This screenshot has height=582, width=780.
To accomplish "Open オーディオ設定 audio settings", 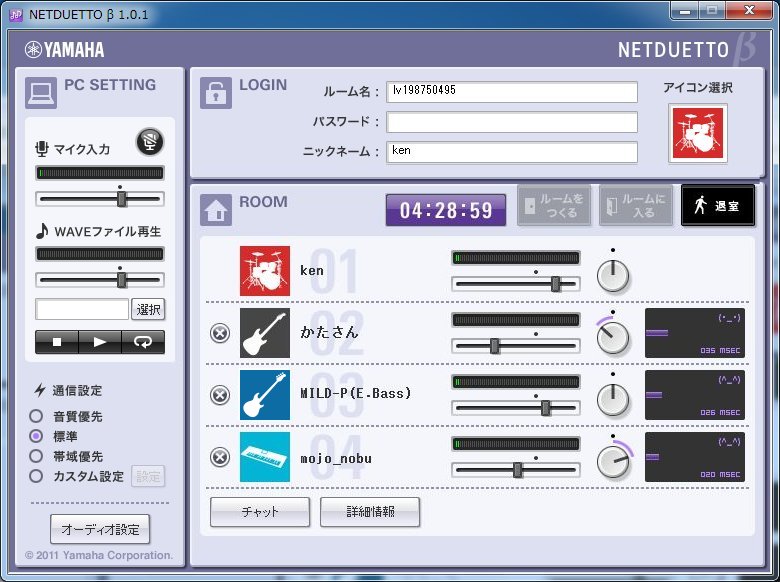I will pyautogui.click(x=100, y=529).
